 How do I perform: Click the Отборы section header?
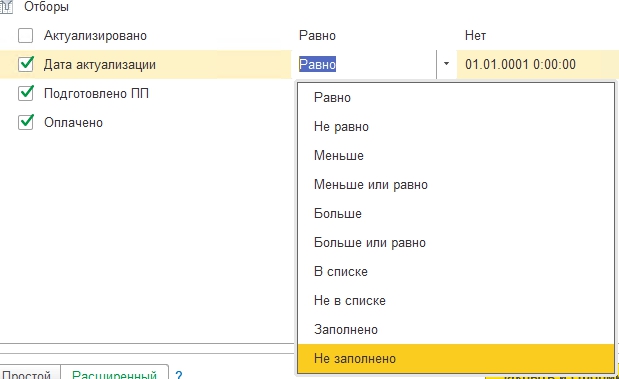46,7
